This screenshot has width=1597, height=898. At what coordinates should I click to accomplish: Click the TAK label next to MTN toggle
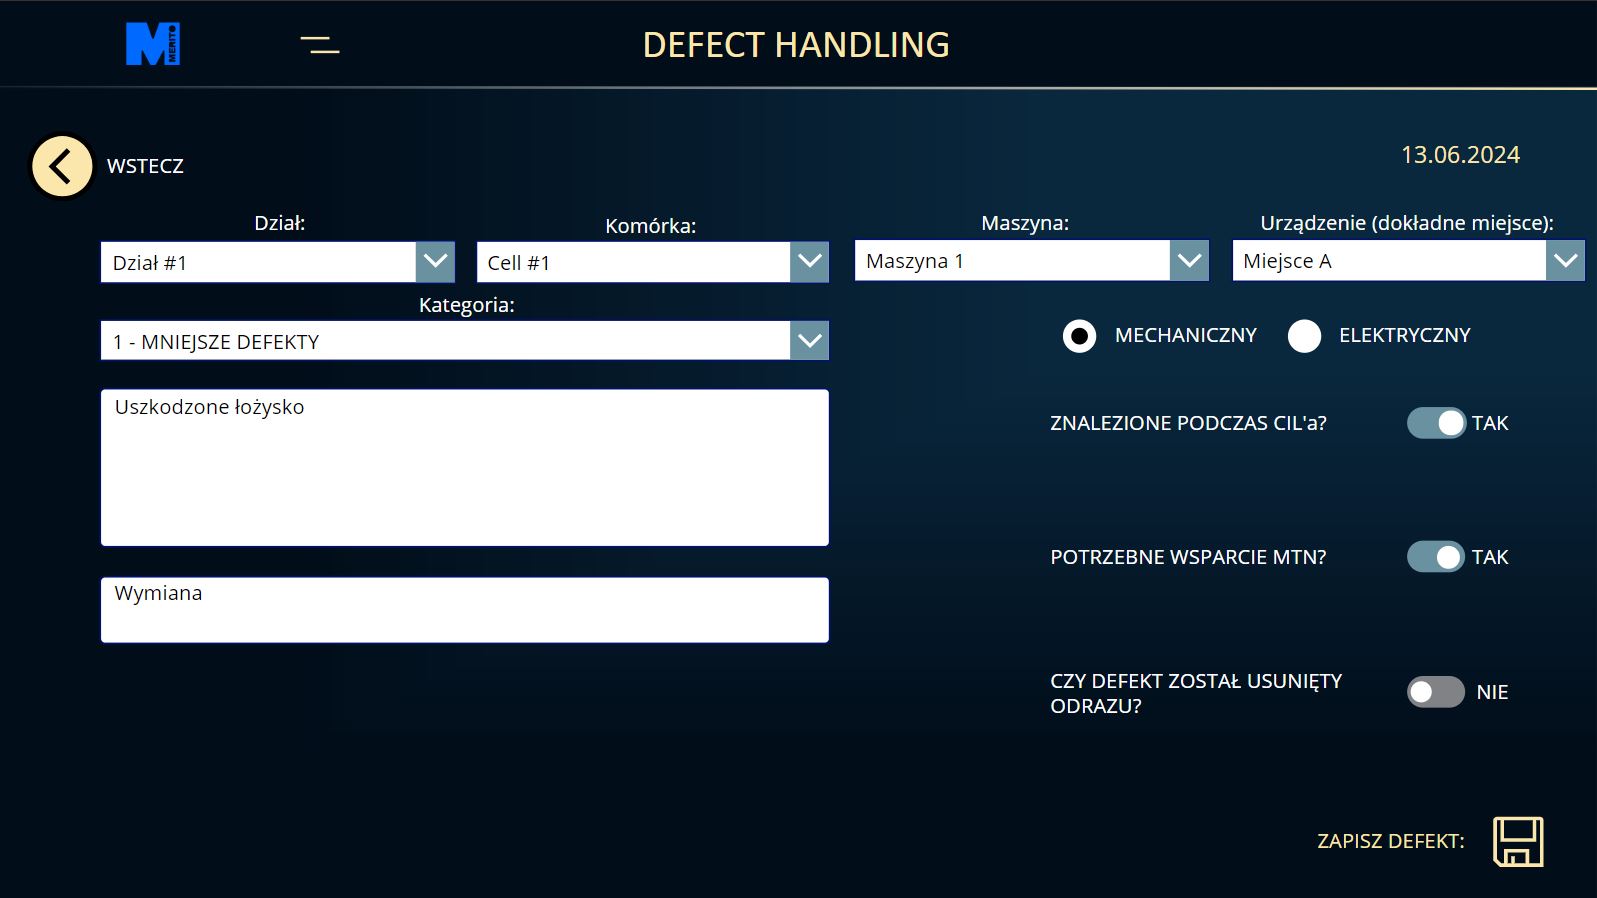coord(1490,557)
